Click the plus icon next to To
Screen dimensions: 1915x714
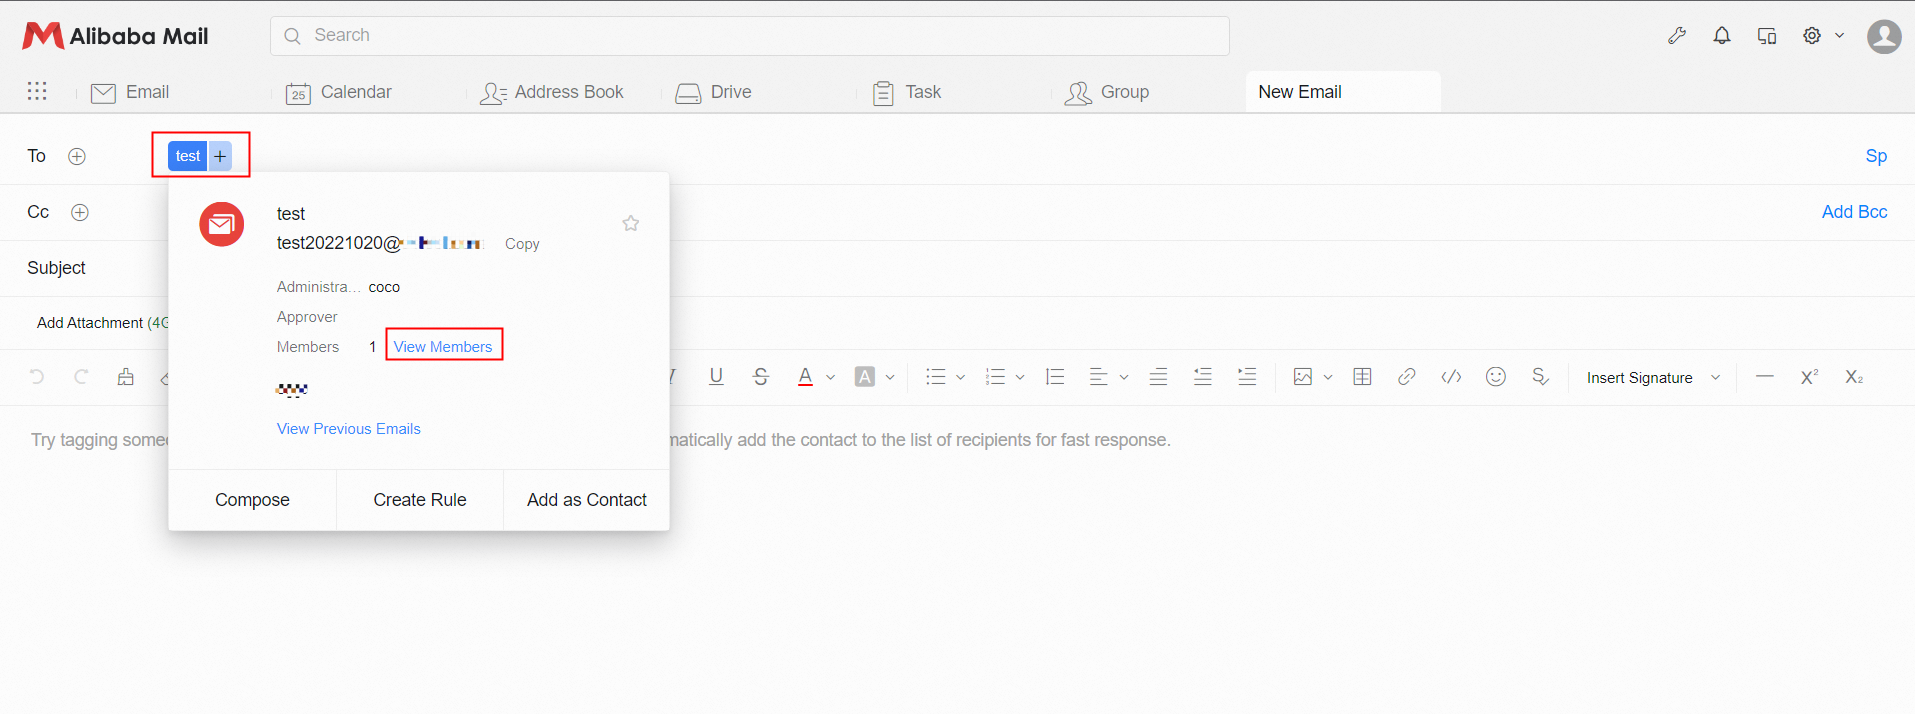tap(77, 156)
